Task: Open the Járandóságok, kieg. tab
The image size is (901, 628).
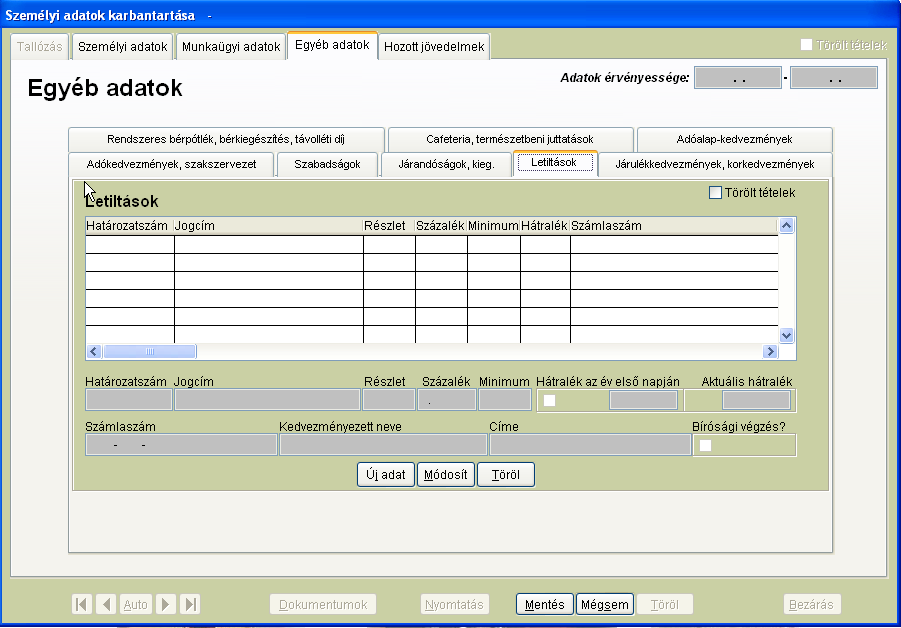Action: point(446,164)
